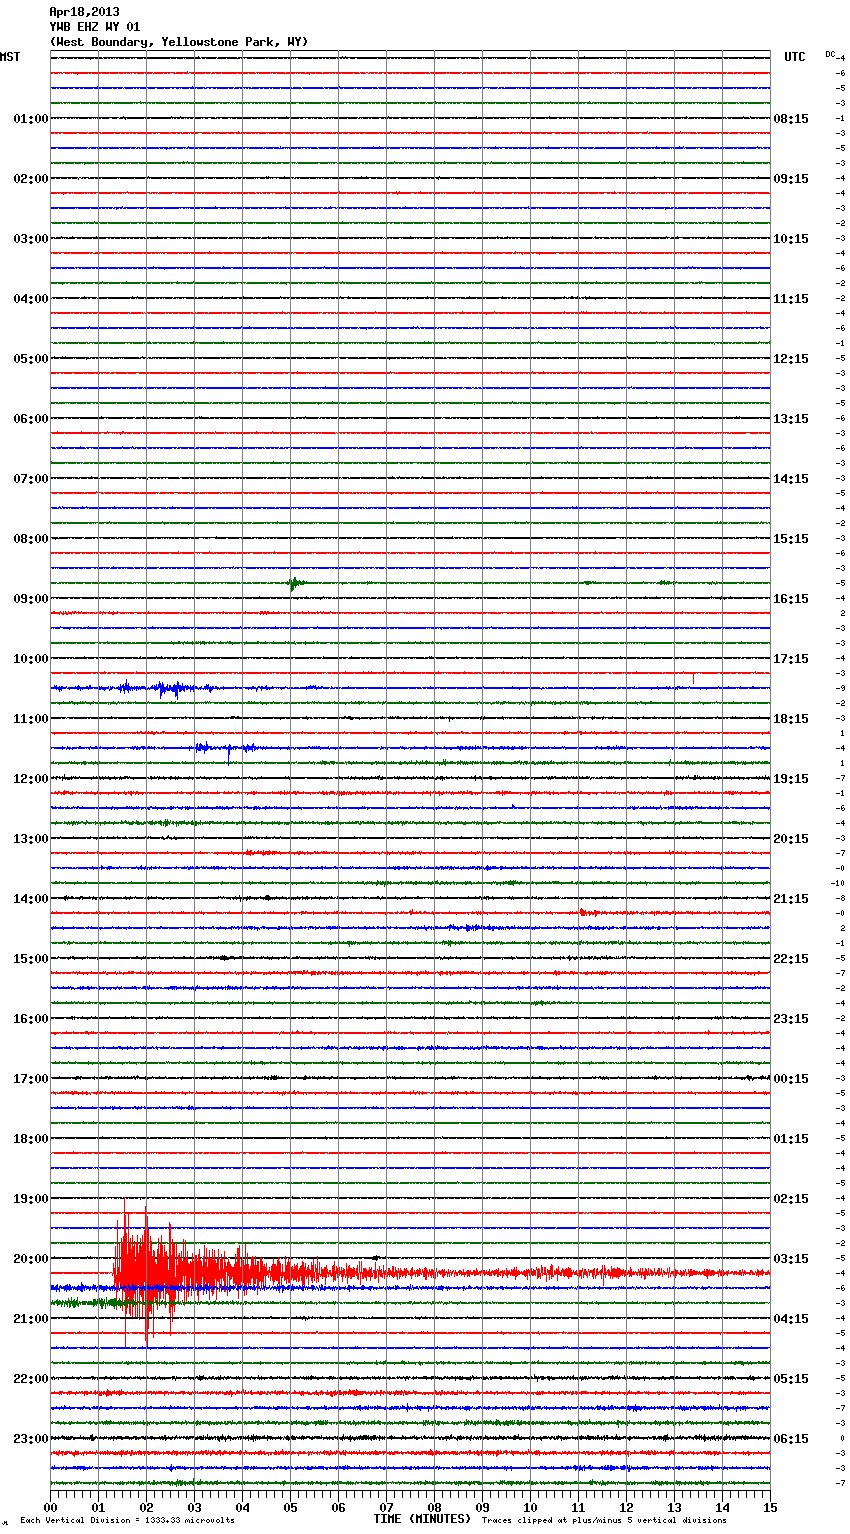This screenshot has height=1534, width=850.
Task: Select the 16:00 MST hour label
Action: click(x=31, y=1019)
